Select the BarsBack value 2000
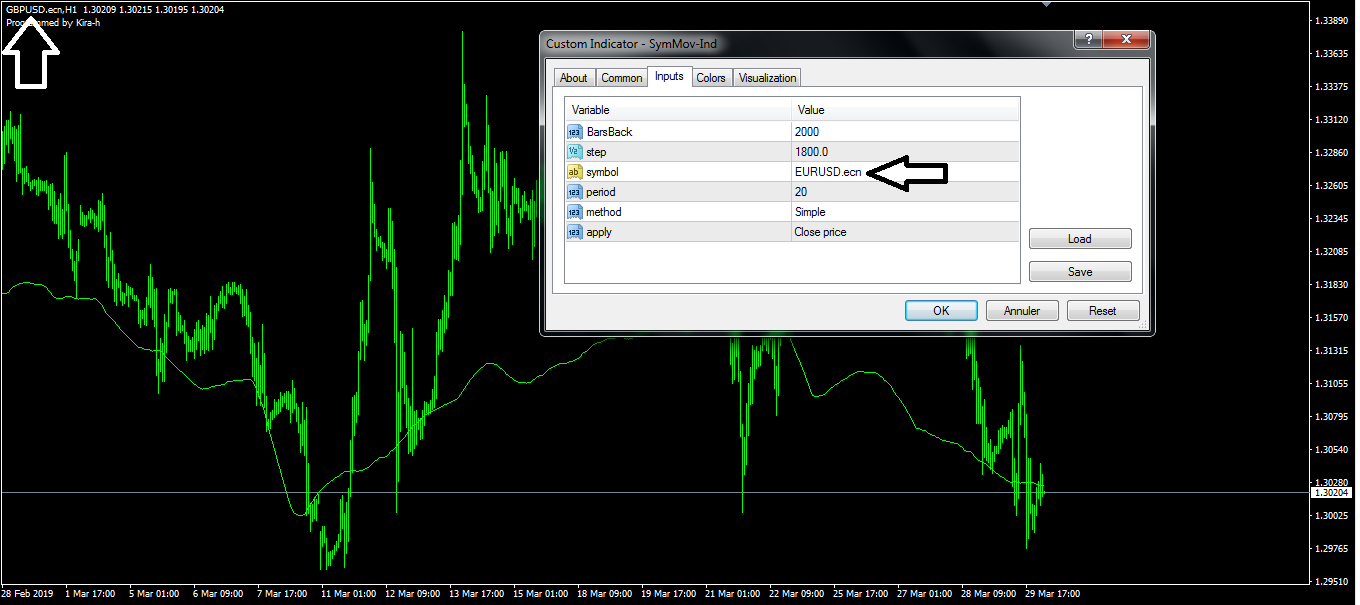The height and width of the screenshot is (605, 1360). click(x=807, y=132)
